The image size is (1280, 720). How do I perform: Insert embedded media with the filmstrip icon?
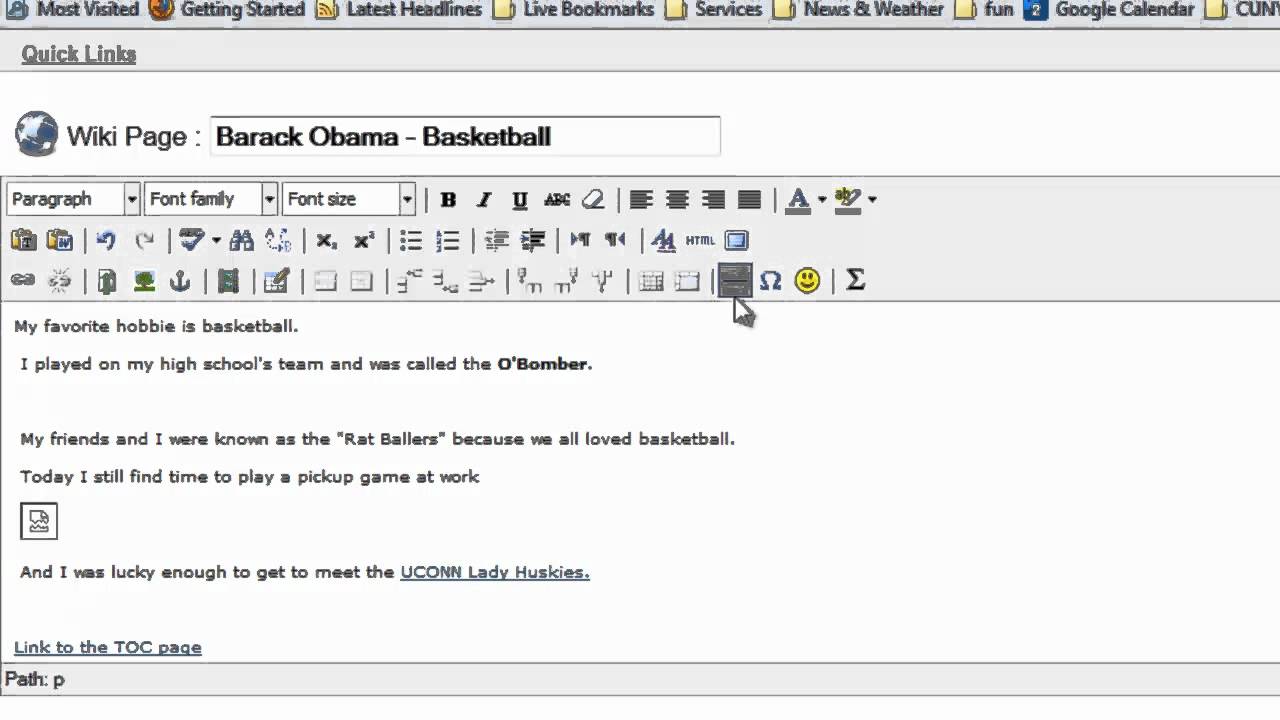pyautogui.click(x=228, y=281)
